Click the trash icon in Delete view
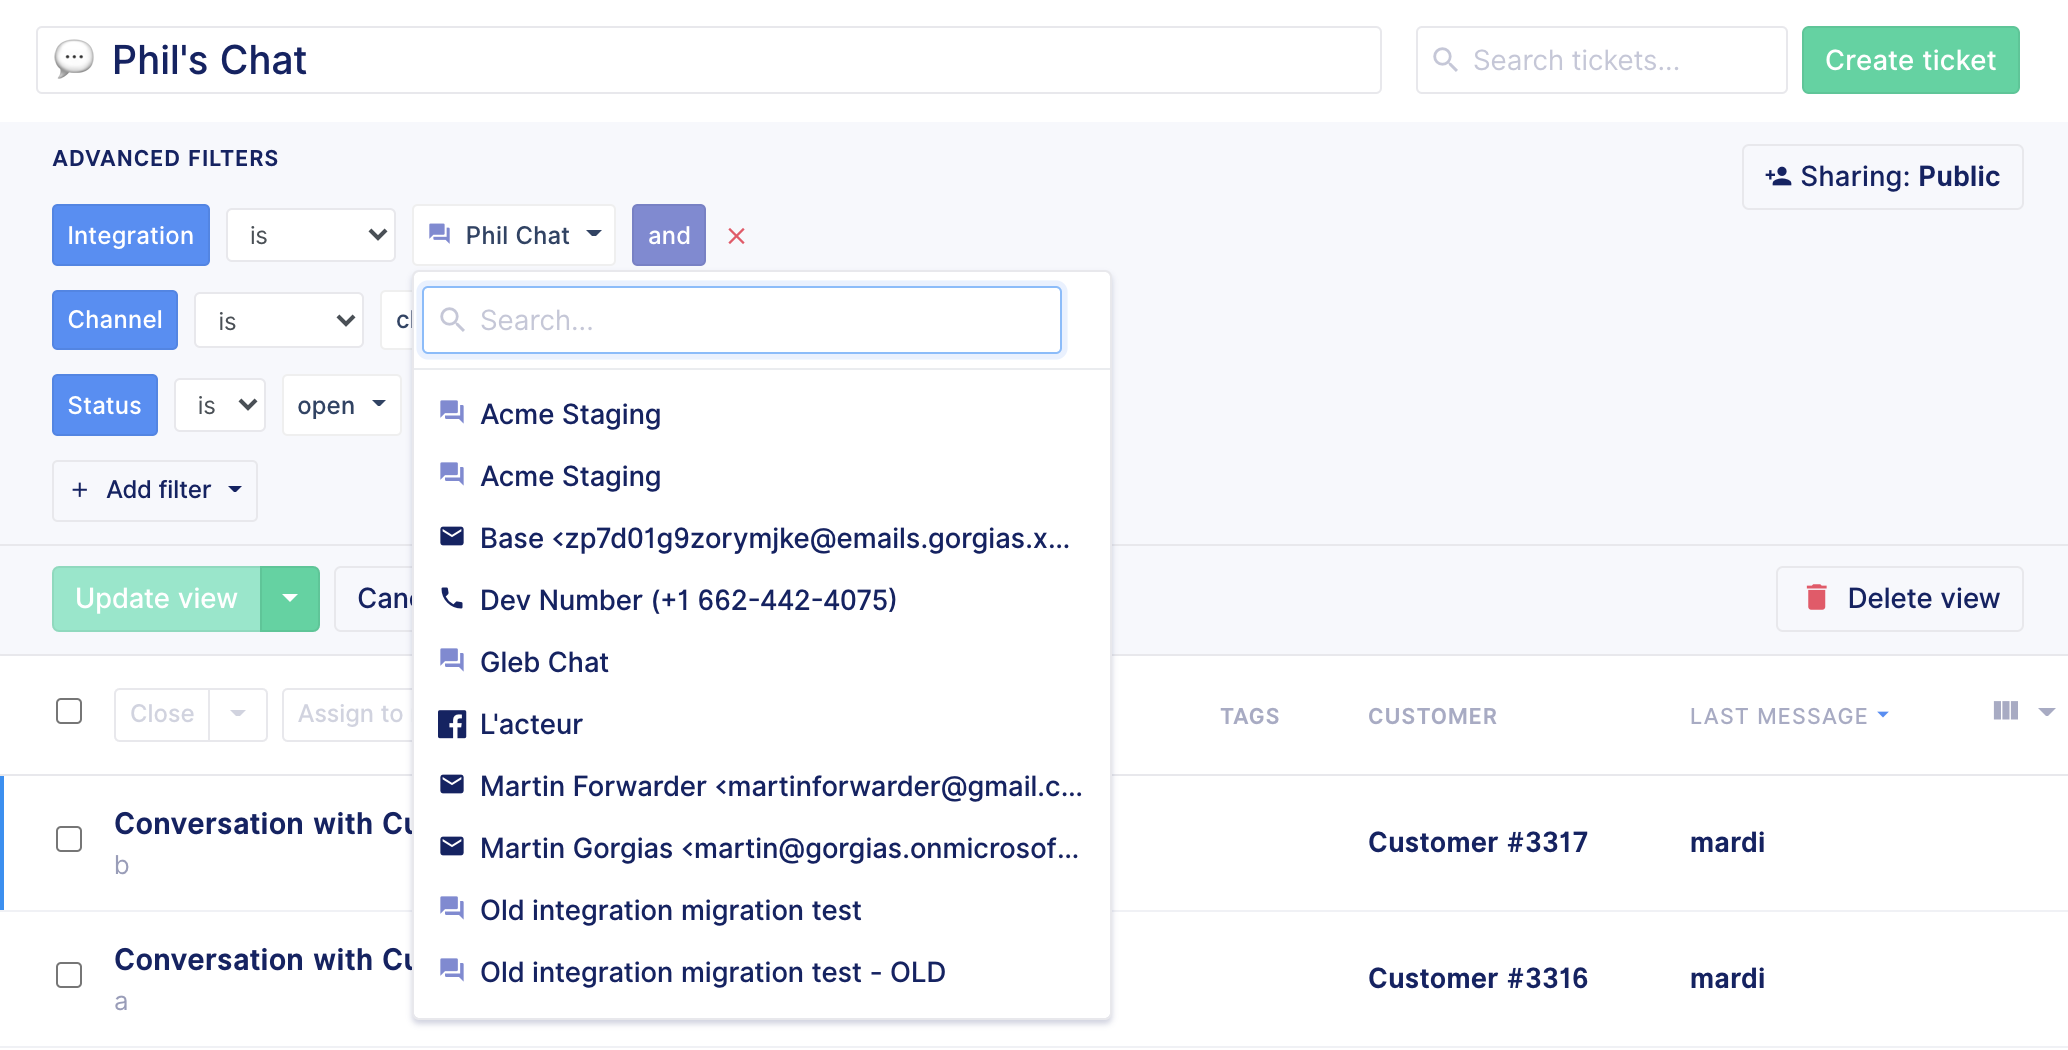 (1816, 597)
